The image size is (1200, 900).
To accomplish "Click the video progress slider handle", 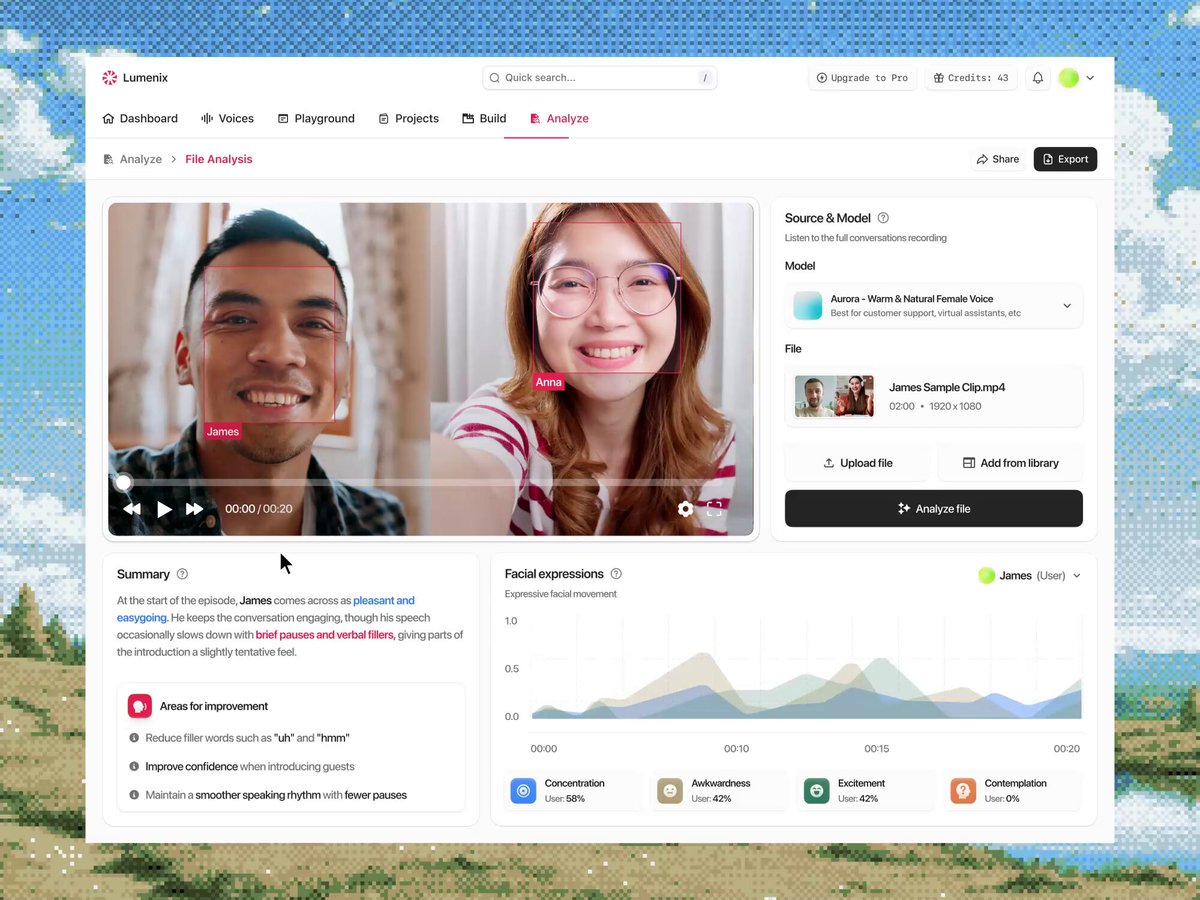I will pos(123,482).
